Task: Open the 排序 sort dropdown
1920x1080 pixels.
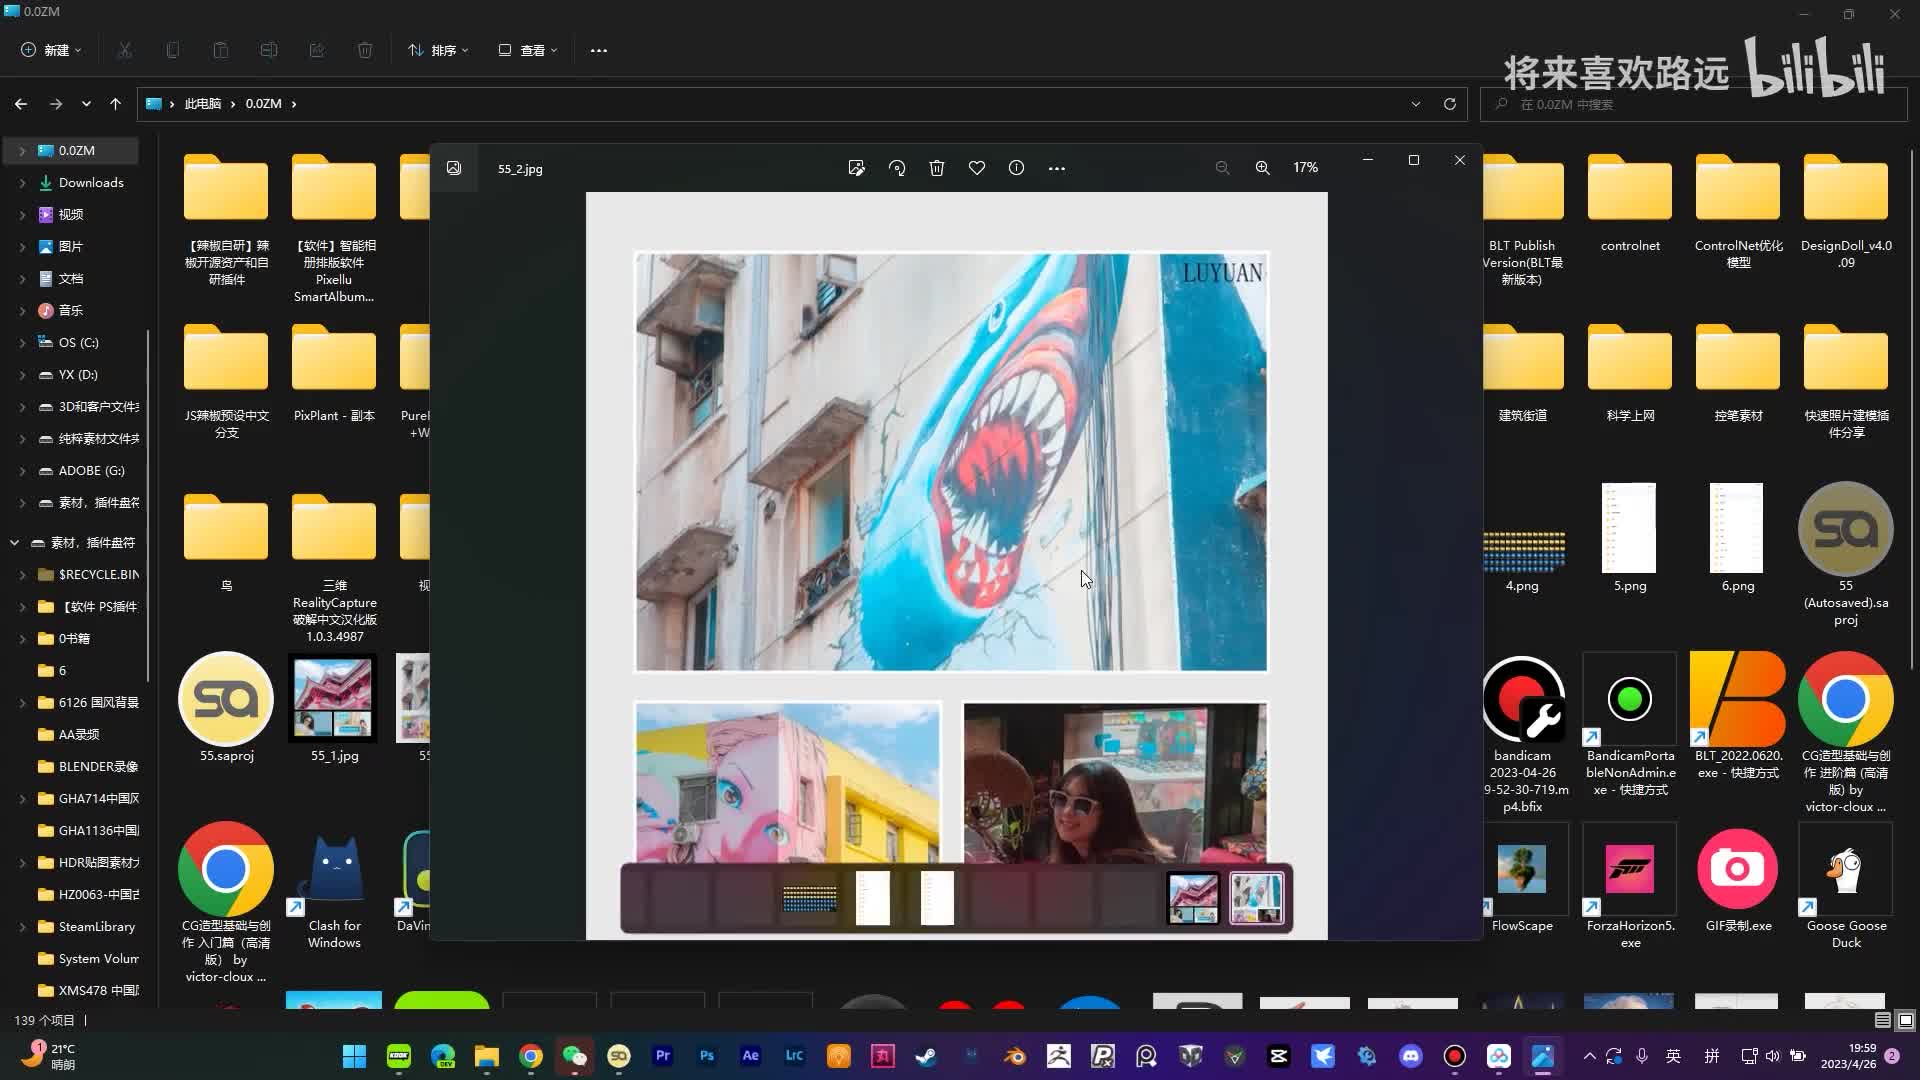Action: tap(438, 50)
